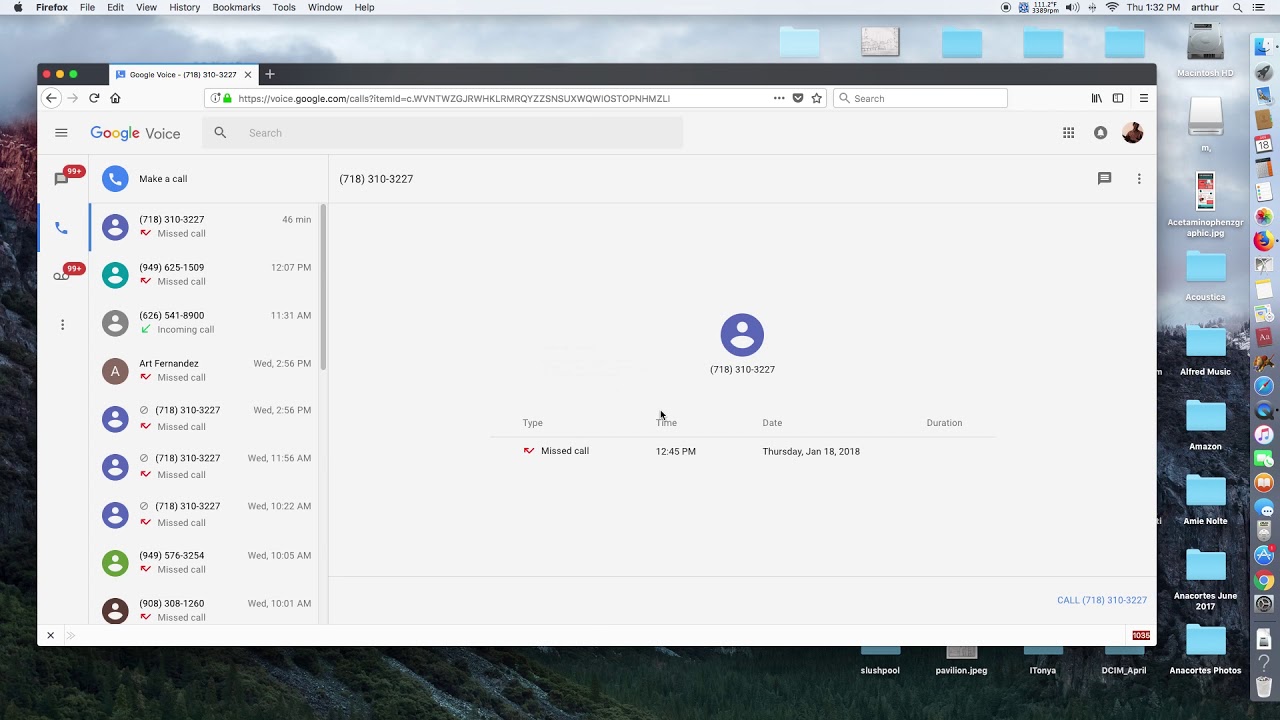The height and width of the screenshot is (720, 1280).
Task: Close the bottom find bar
Action: point(50,635)
